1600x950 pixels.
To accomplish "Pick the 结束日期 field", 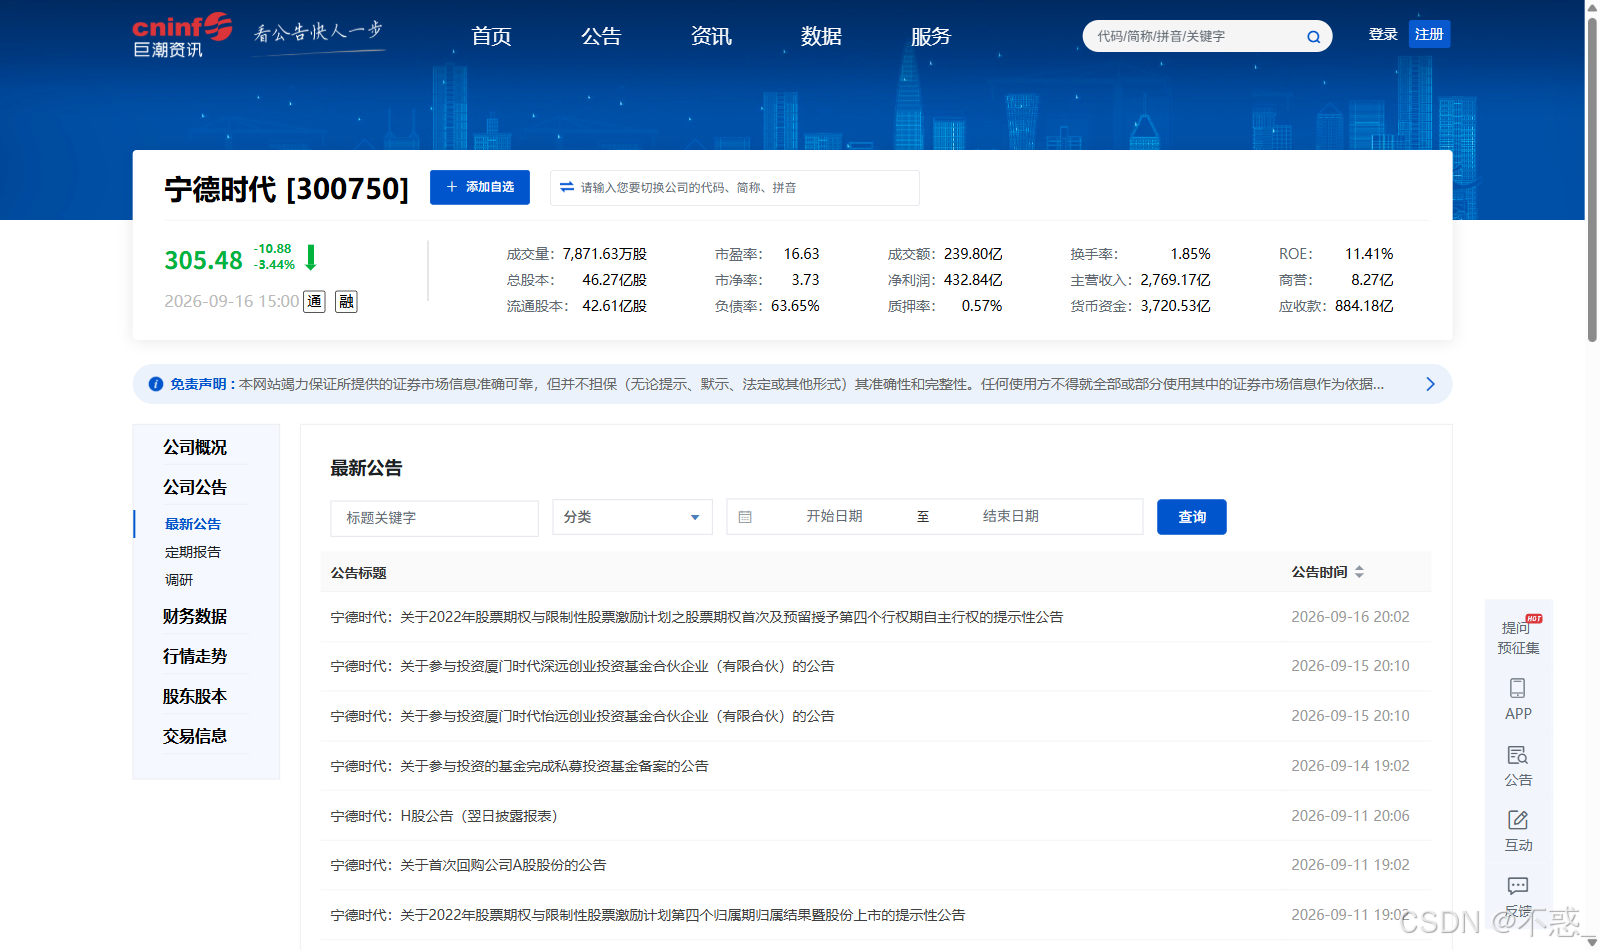I will [1010, 516].
